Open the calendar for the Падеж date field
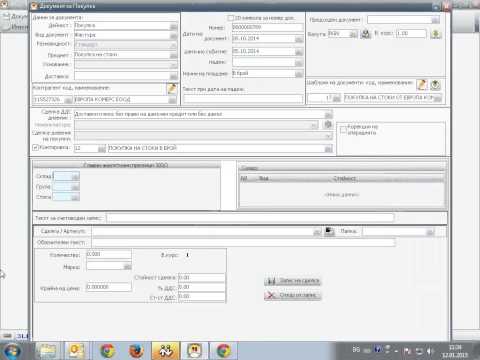This screenshot has width=480, height=360. click(299, 62)
